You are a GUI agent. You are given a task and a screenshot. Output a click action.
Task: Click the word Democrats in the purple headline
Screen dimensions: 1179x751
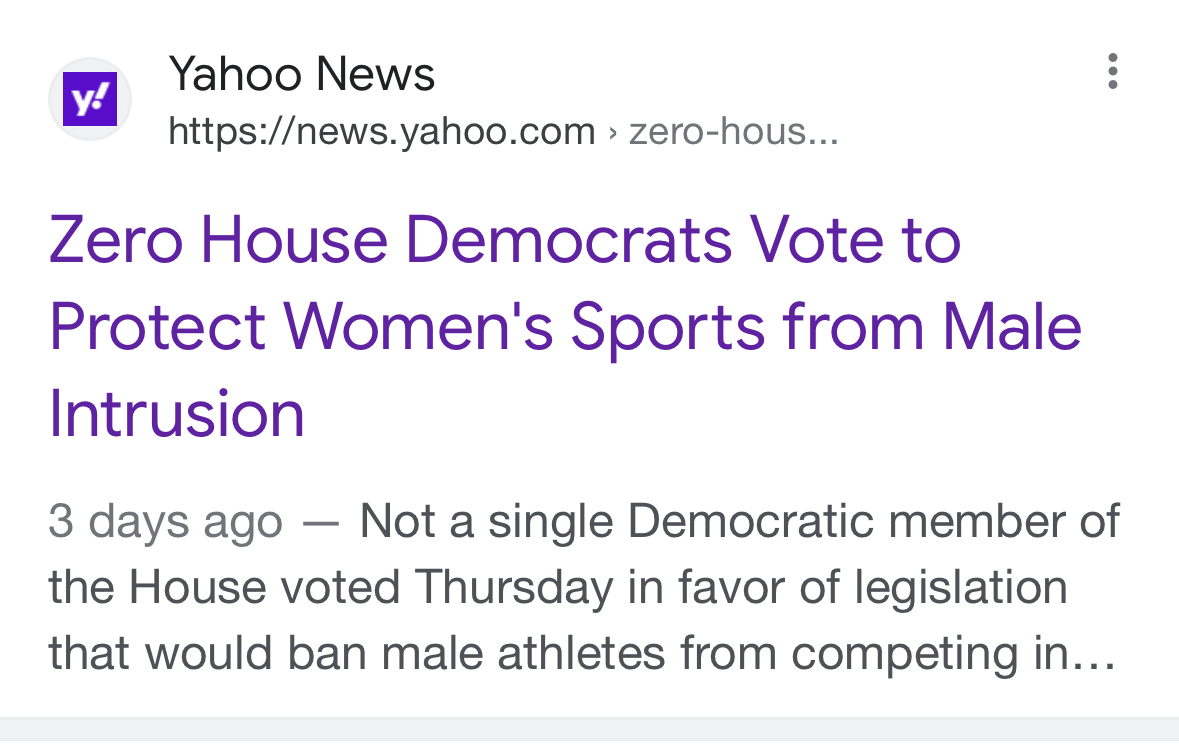pos(568,240)
